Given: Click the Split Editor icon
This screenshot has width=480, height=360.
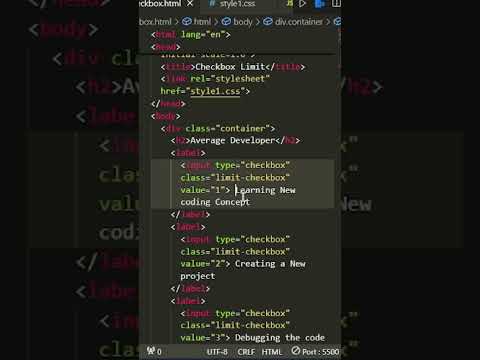Looking at the screenshot, I should pos(336,4).
